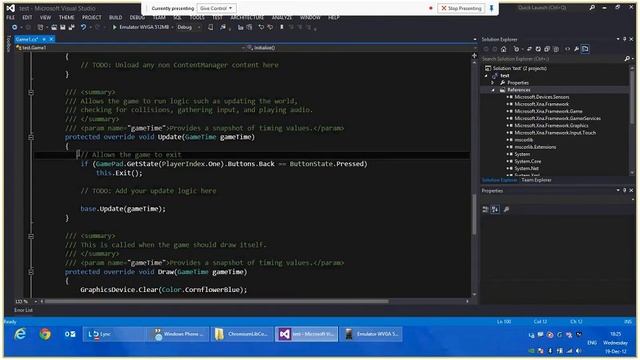The height and width of the screenshot is (360, 640).
Task: Expand the Properties tree node
Action: [x=493, y=83]
